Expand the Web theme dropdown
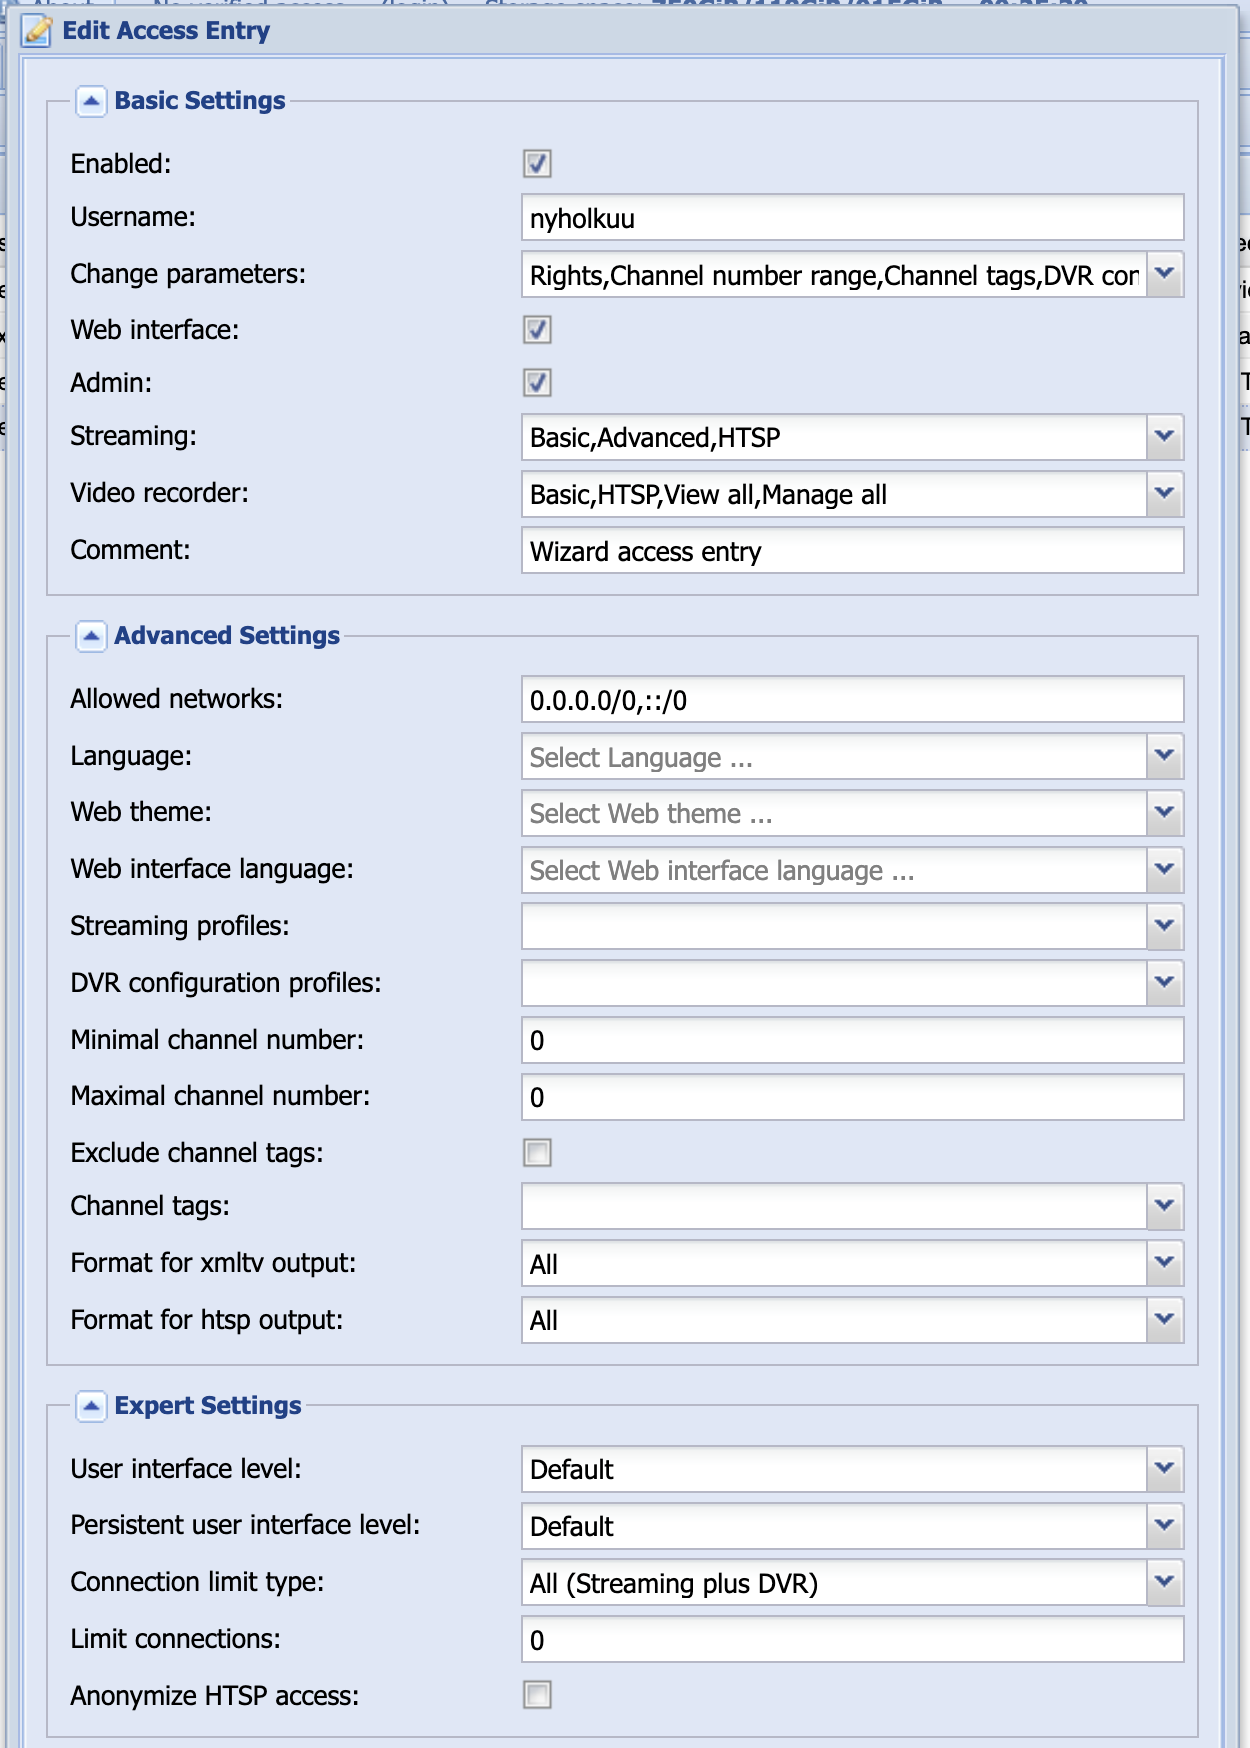This screenshot has height=1748, width=1250. coord(1164,813)
